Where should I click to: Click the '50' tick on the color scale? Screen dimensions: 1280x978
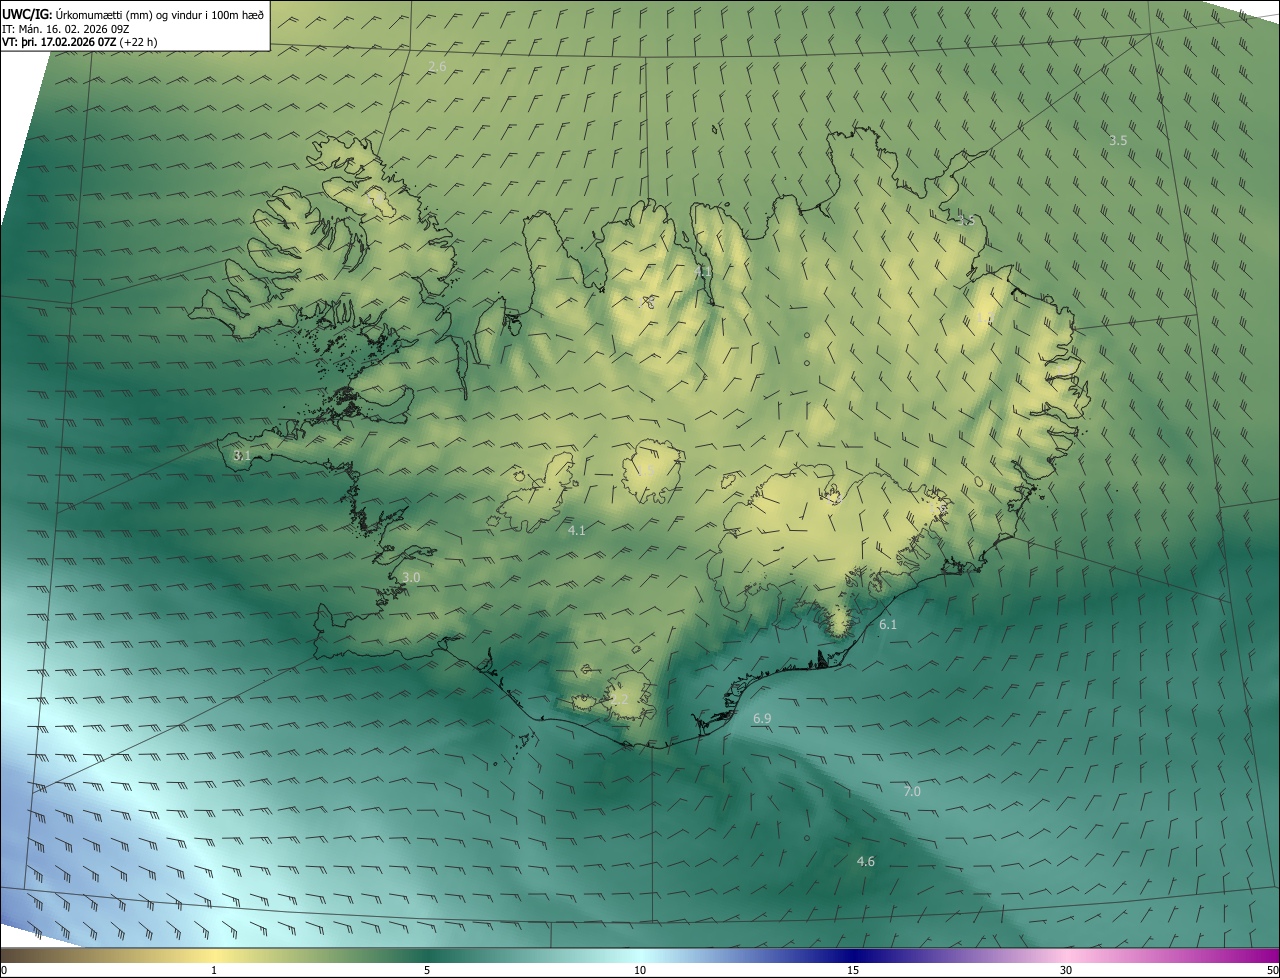(x=1272, y=971)
